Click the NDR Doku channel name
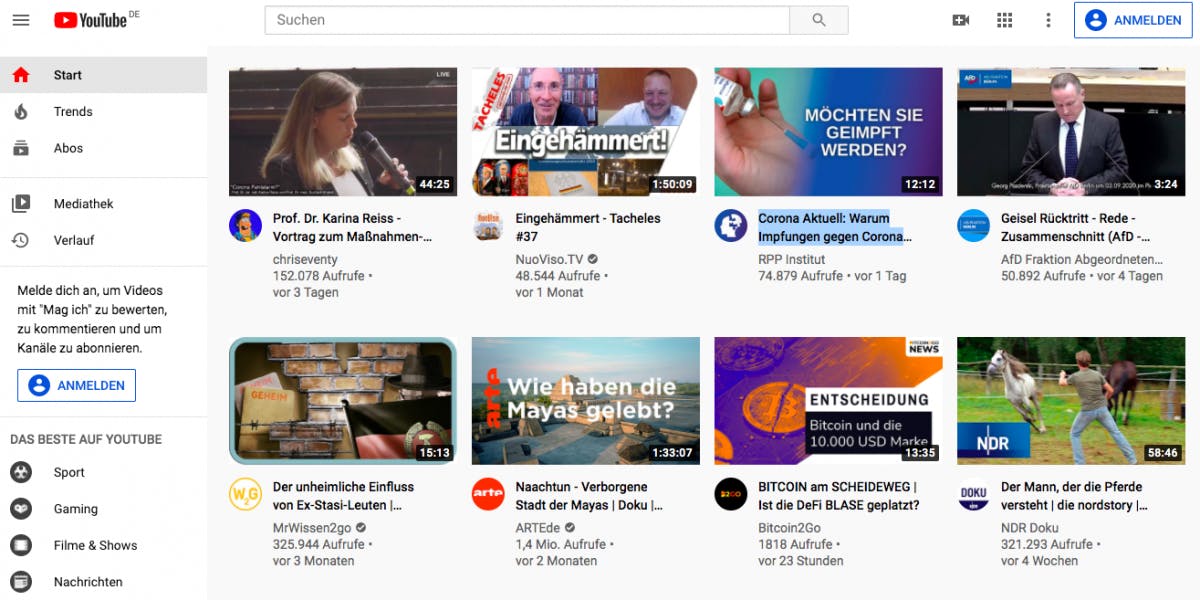The image size is (1200, 600). tap(1030, 528)
